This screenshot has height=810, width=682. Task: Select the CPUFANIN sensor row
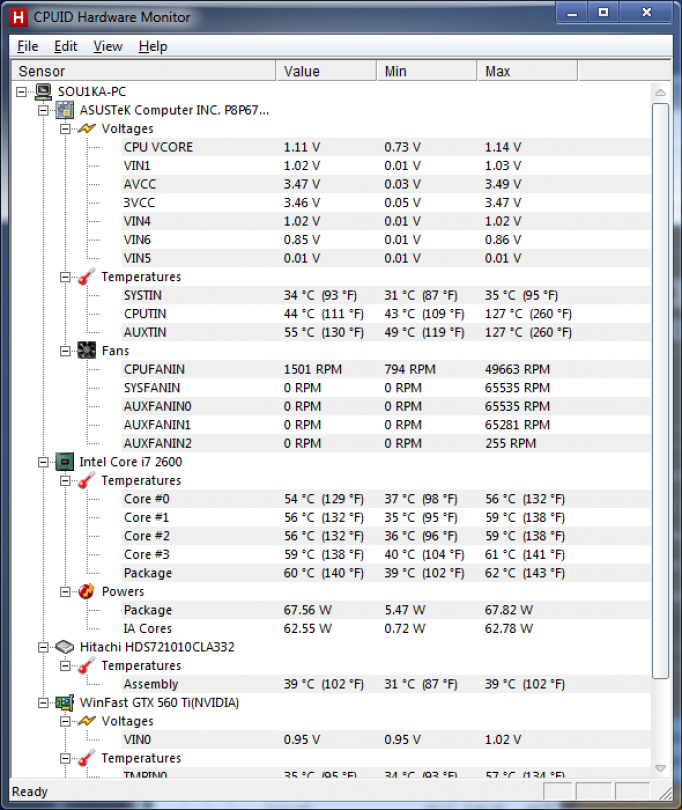(x=154, y=369)
